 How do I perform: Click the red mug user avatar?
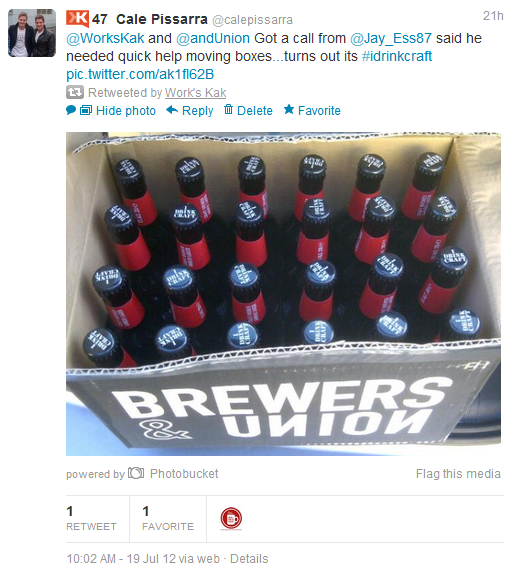(231, 519)
